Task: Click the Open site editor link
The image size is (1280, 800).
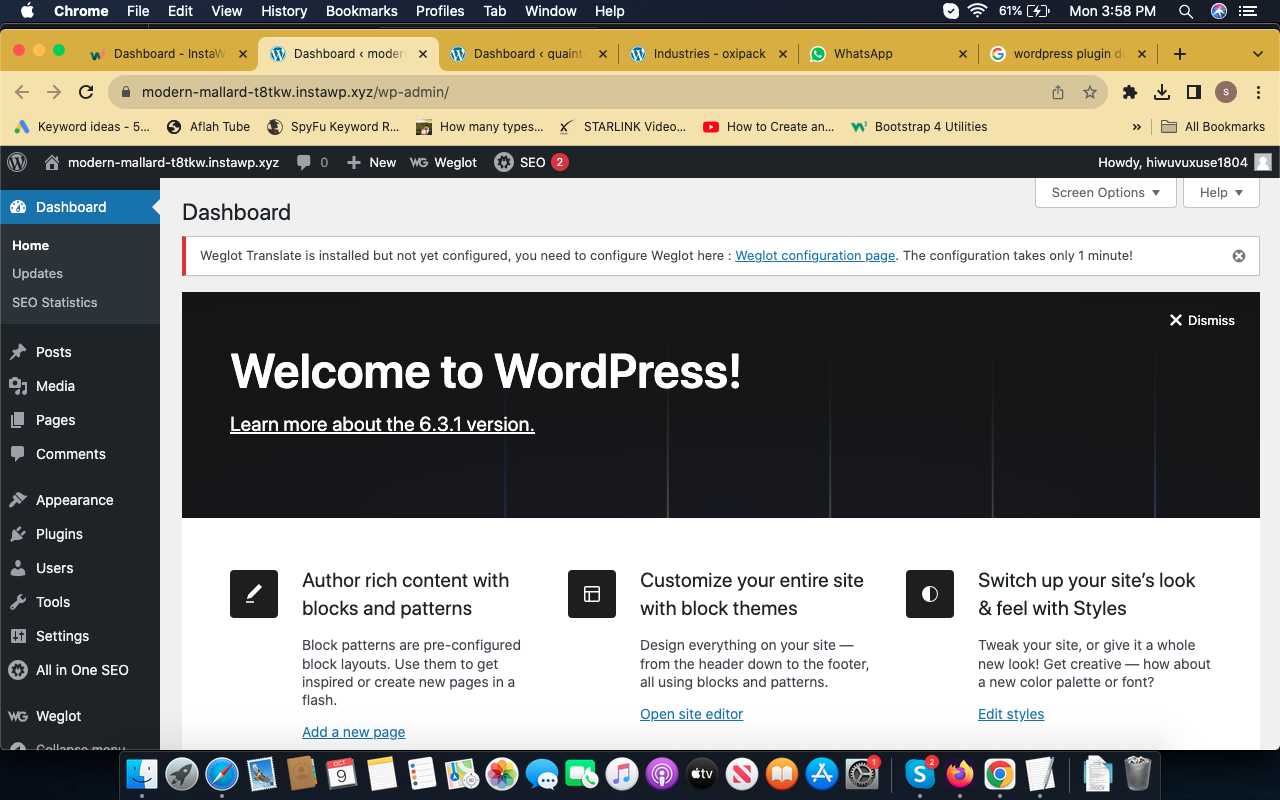Action: click(691, 714)
